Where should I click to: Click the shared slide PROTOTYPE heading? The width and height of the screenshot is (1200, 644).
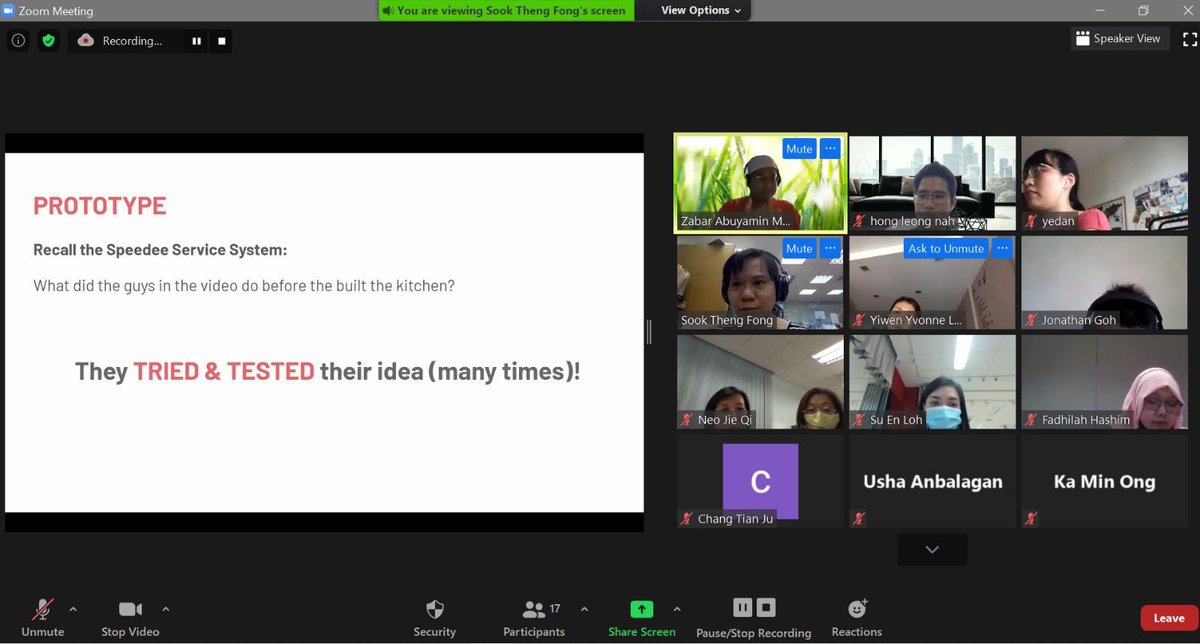tap(100, 205)
